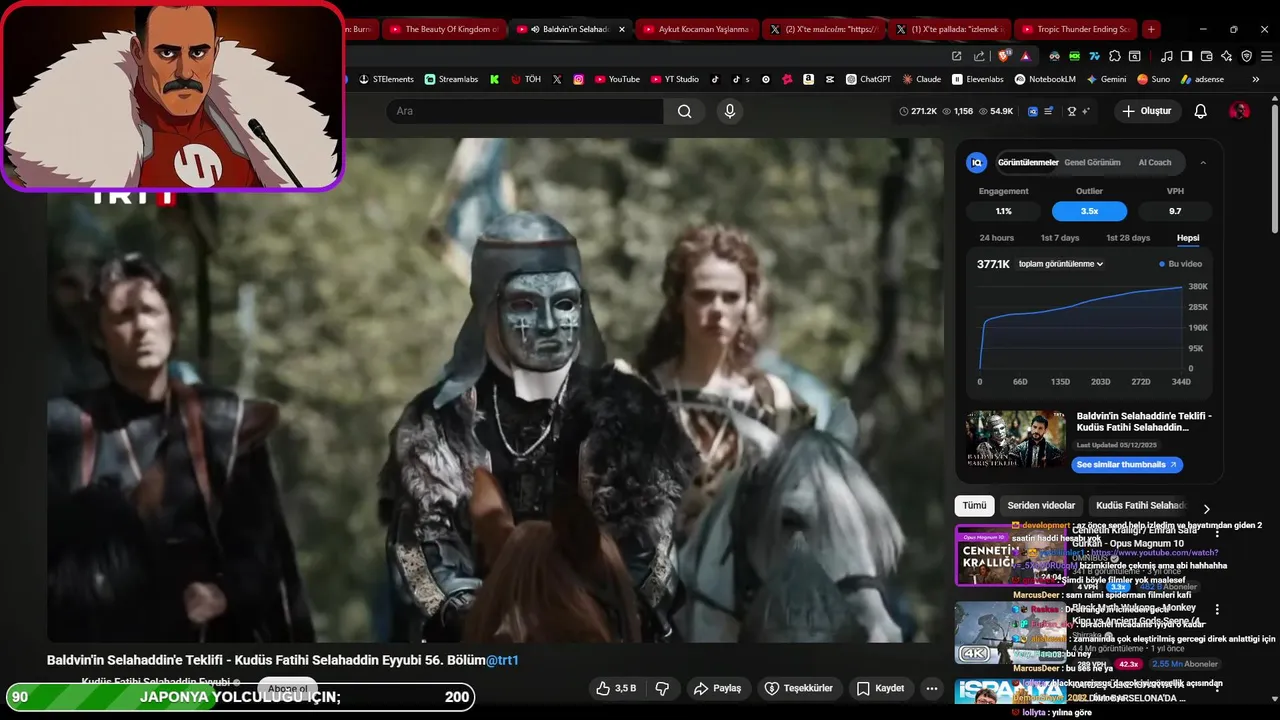Select the Engagement 1.1% pill
The width and height of the screenshot is (1280, 720).
click(x=1004, y=211)
